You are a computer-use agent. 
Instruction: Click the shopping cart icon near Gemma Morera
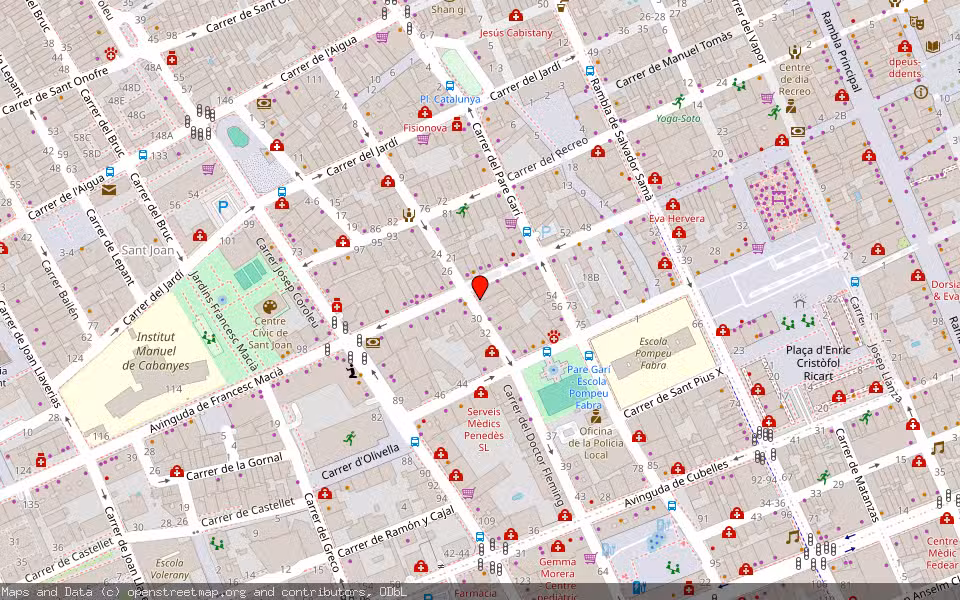(590, 558)
